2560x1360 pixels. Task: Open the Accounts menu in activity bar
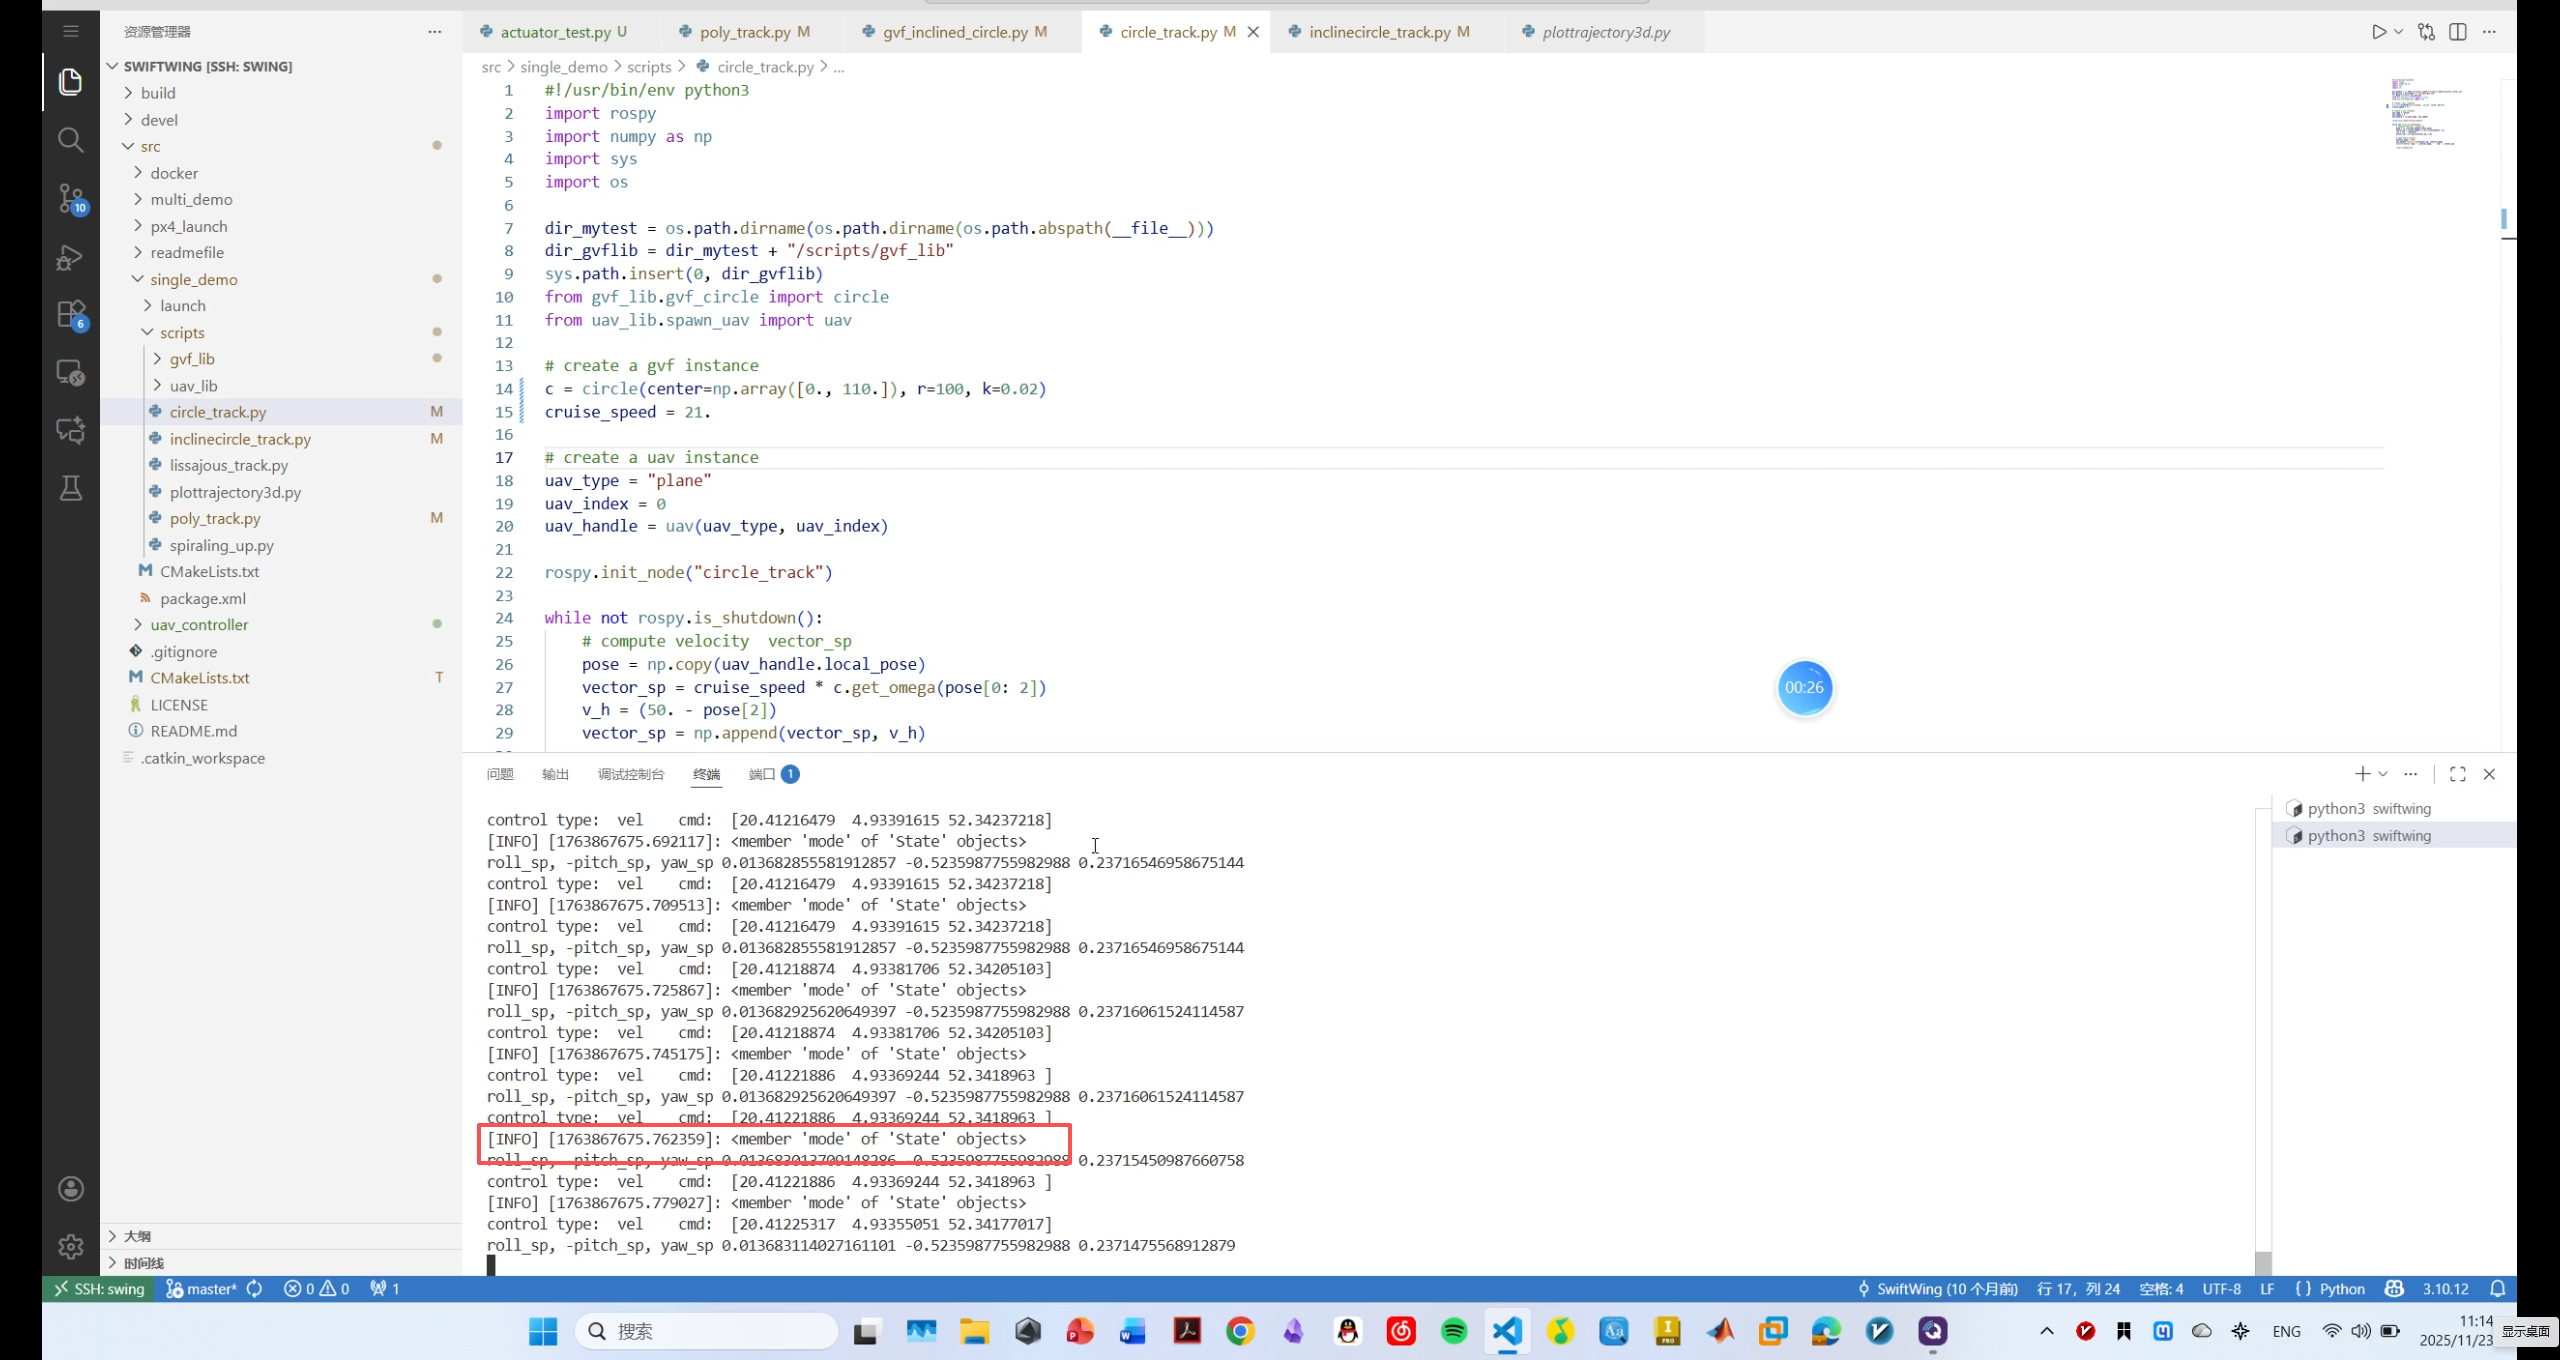pyautogui.click(x=70, y=1189)
